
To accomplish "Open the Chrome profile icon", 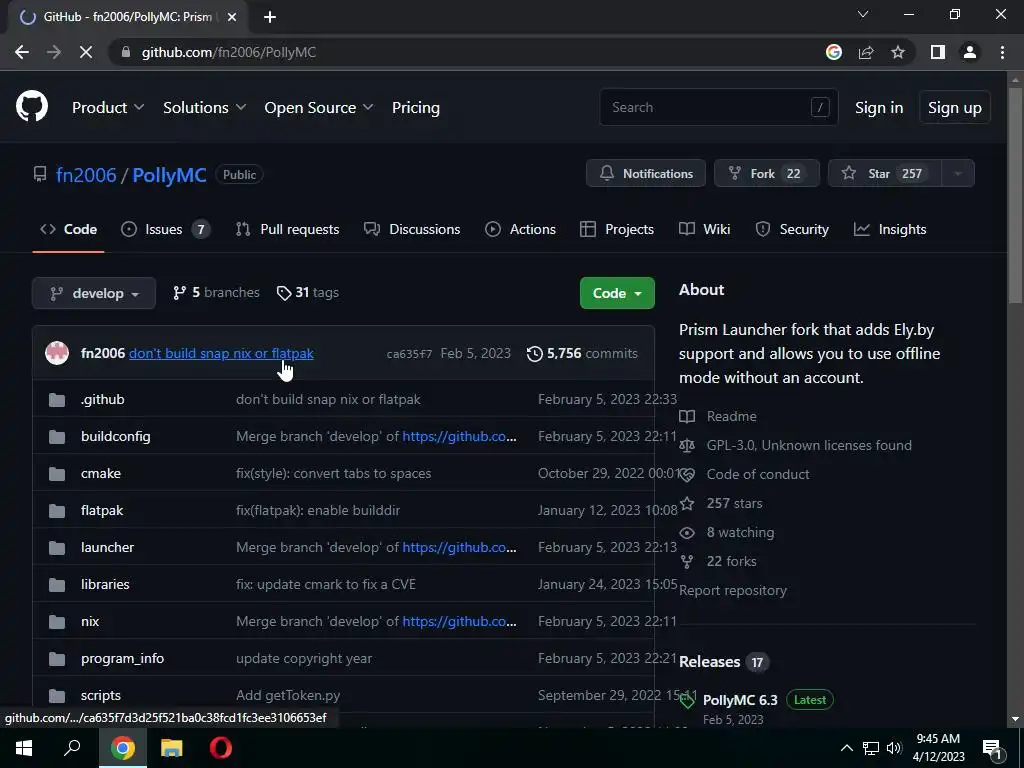I will [970, 52].
